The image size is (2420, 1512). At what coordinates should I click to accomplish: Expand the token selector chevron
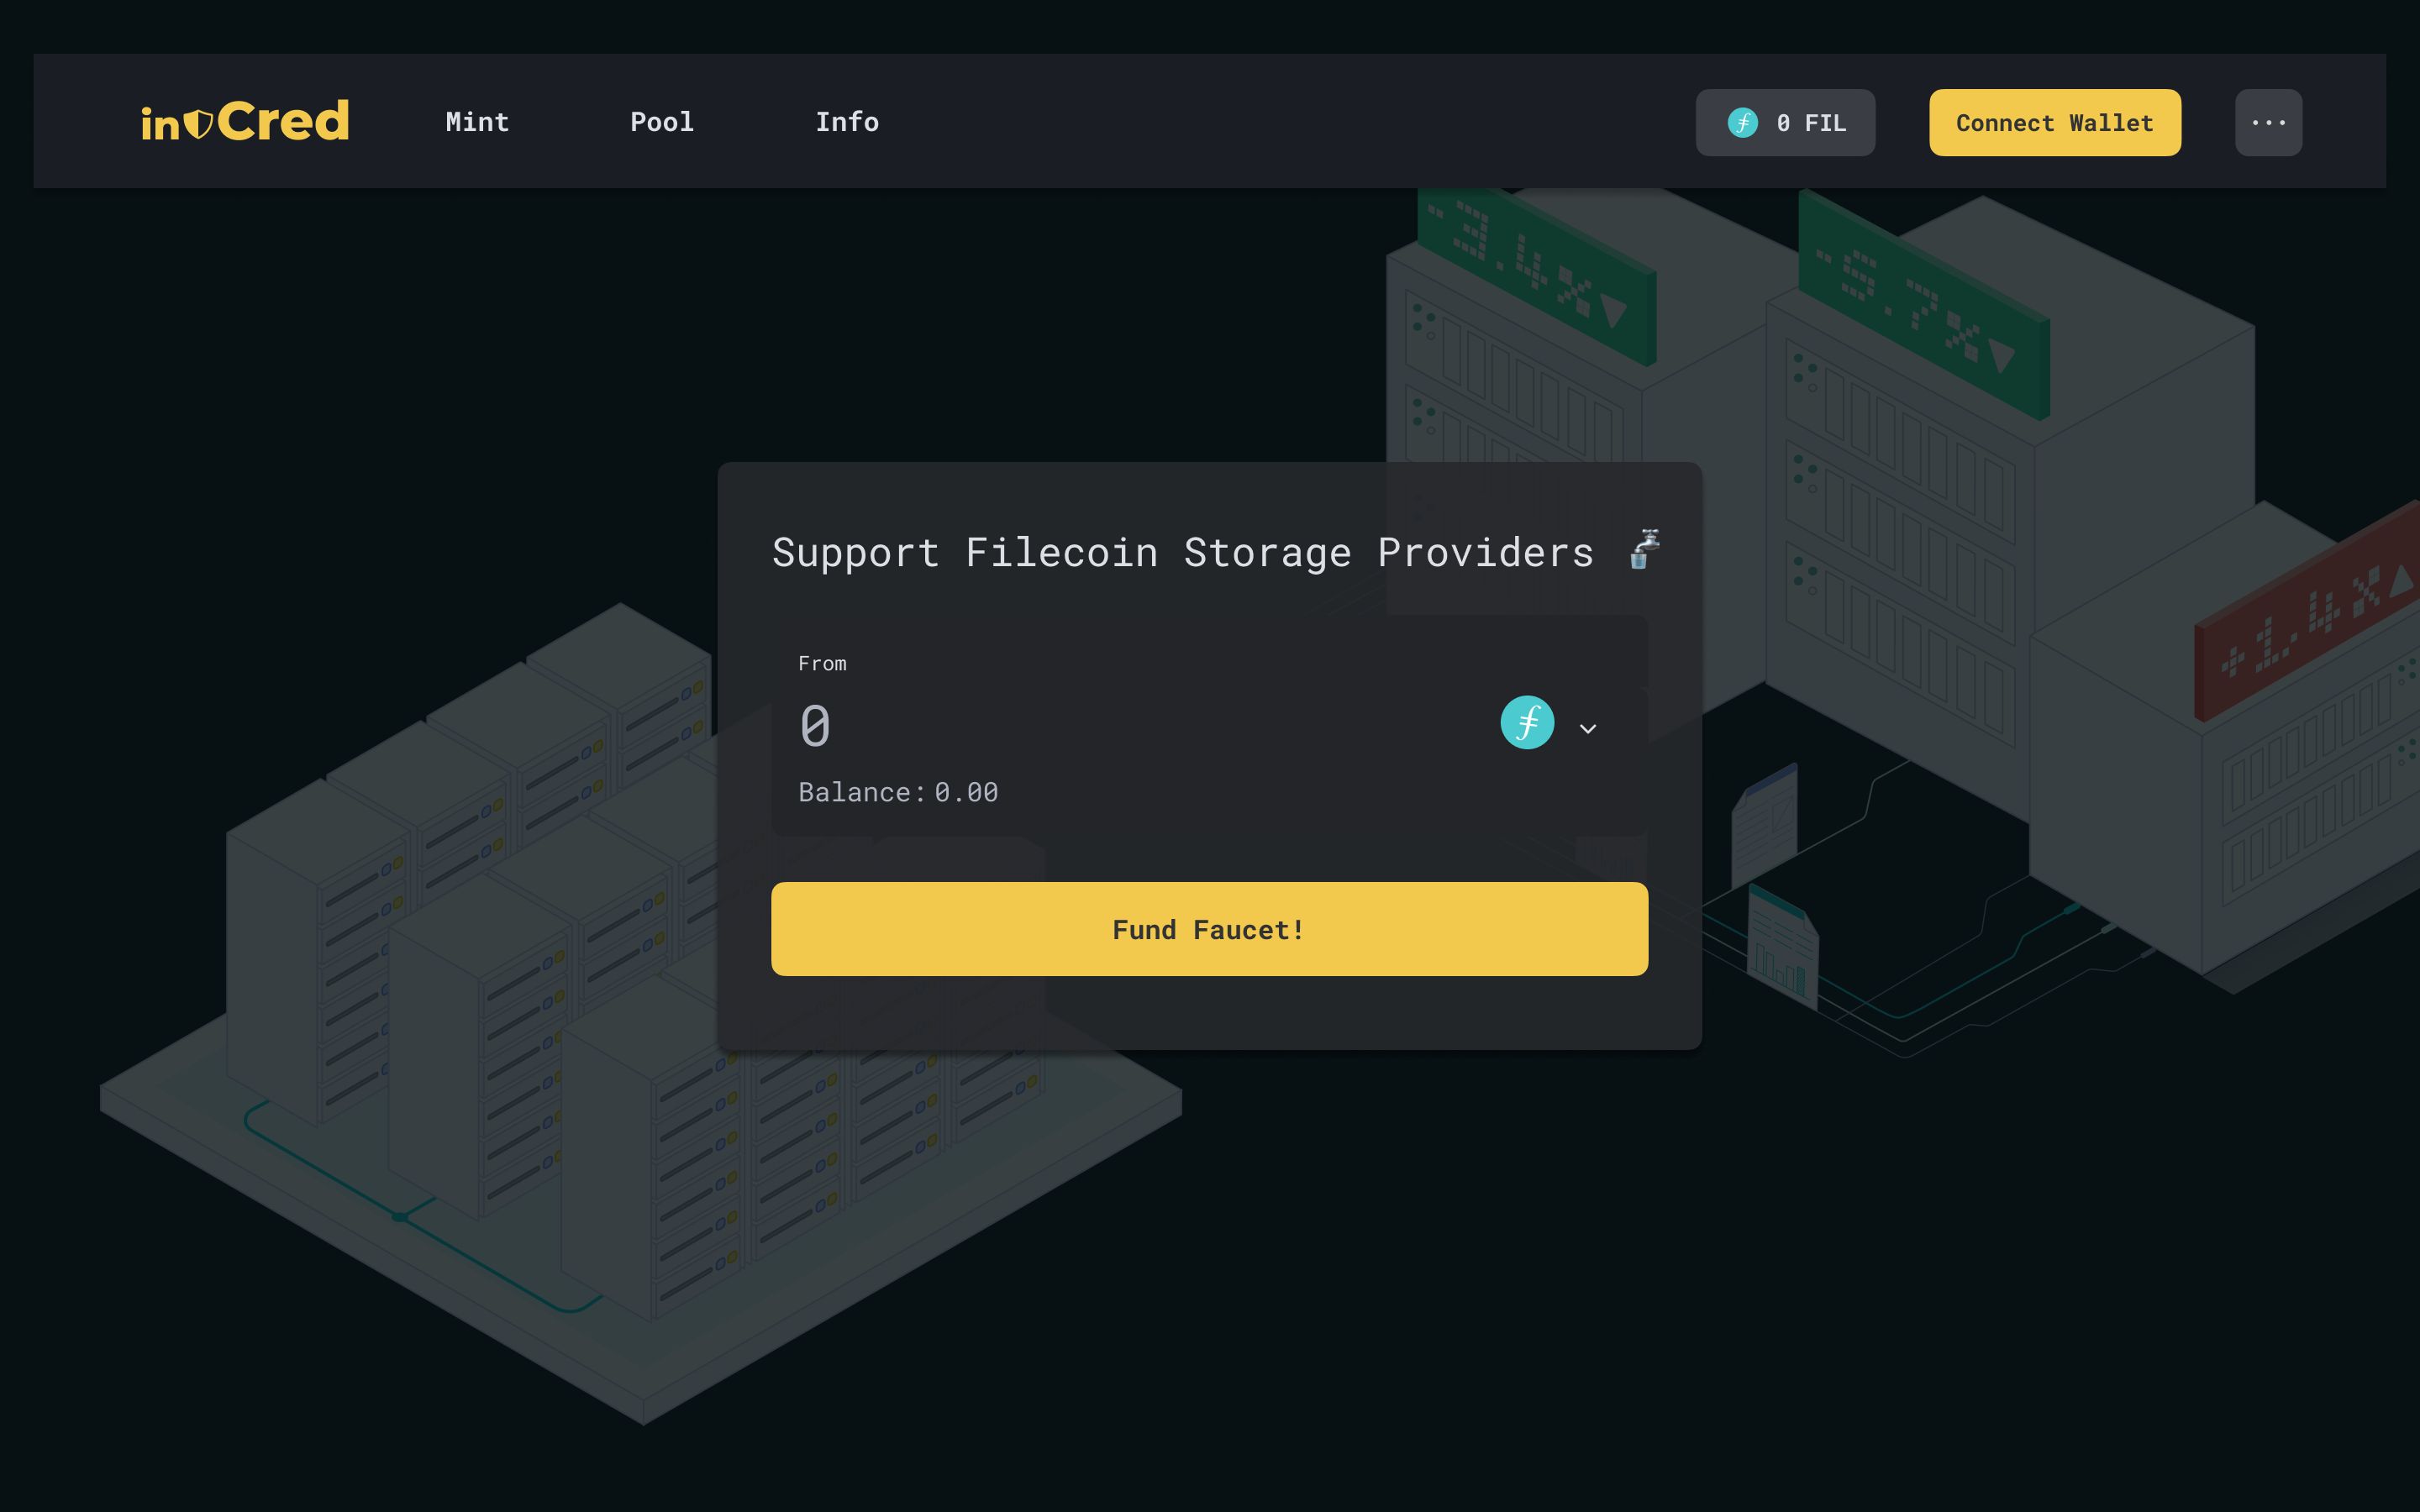[1588, 728]
